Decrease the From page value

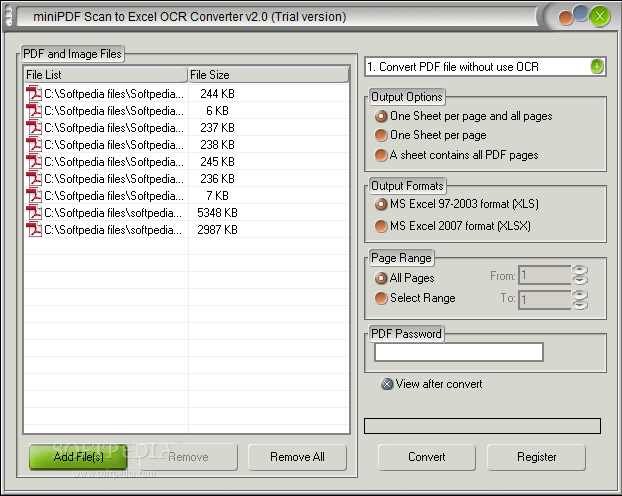click(x=580, y=280)
